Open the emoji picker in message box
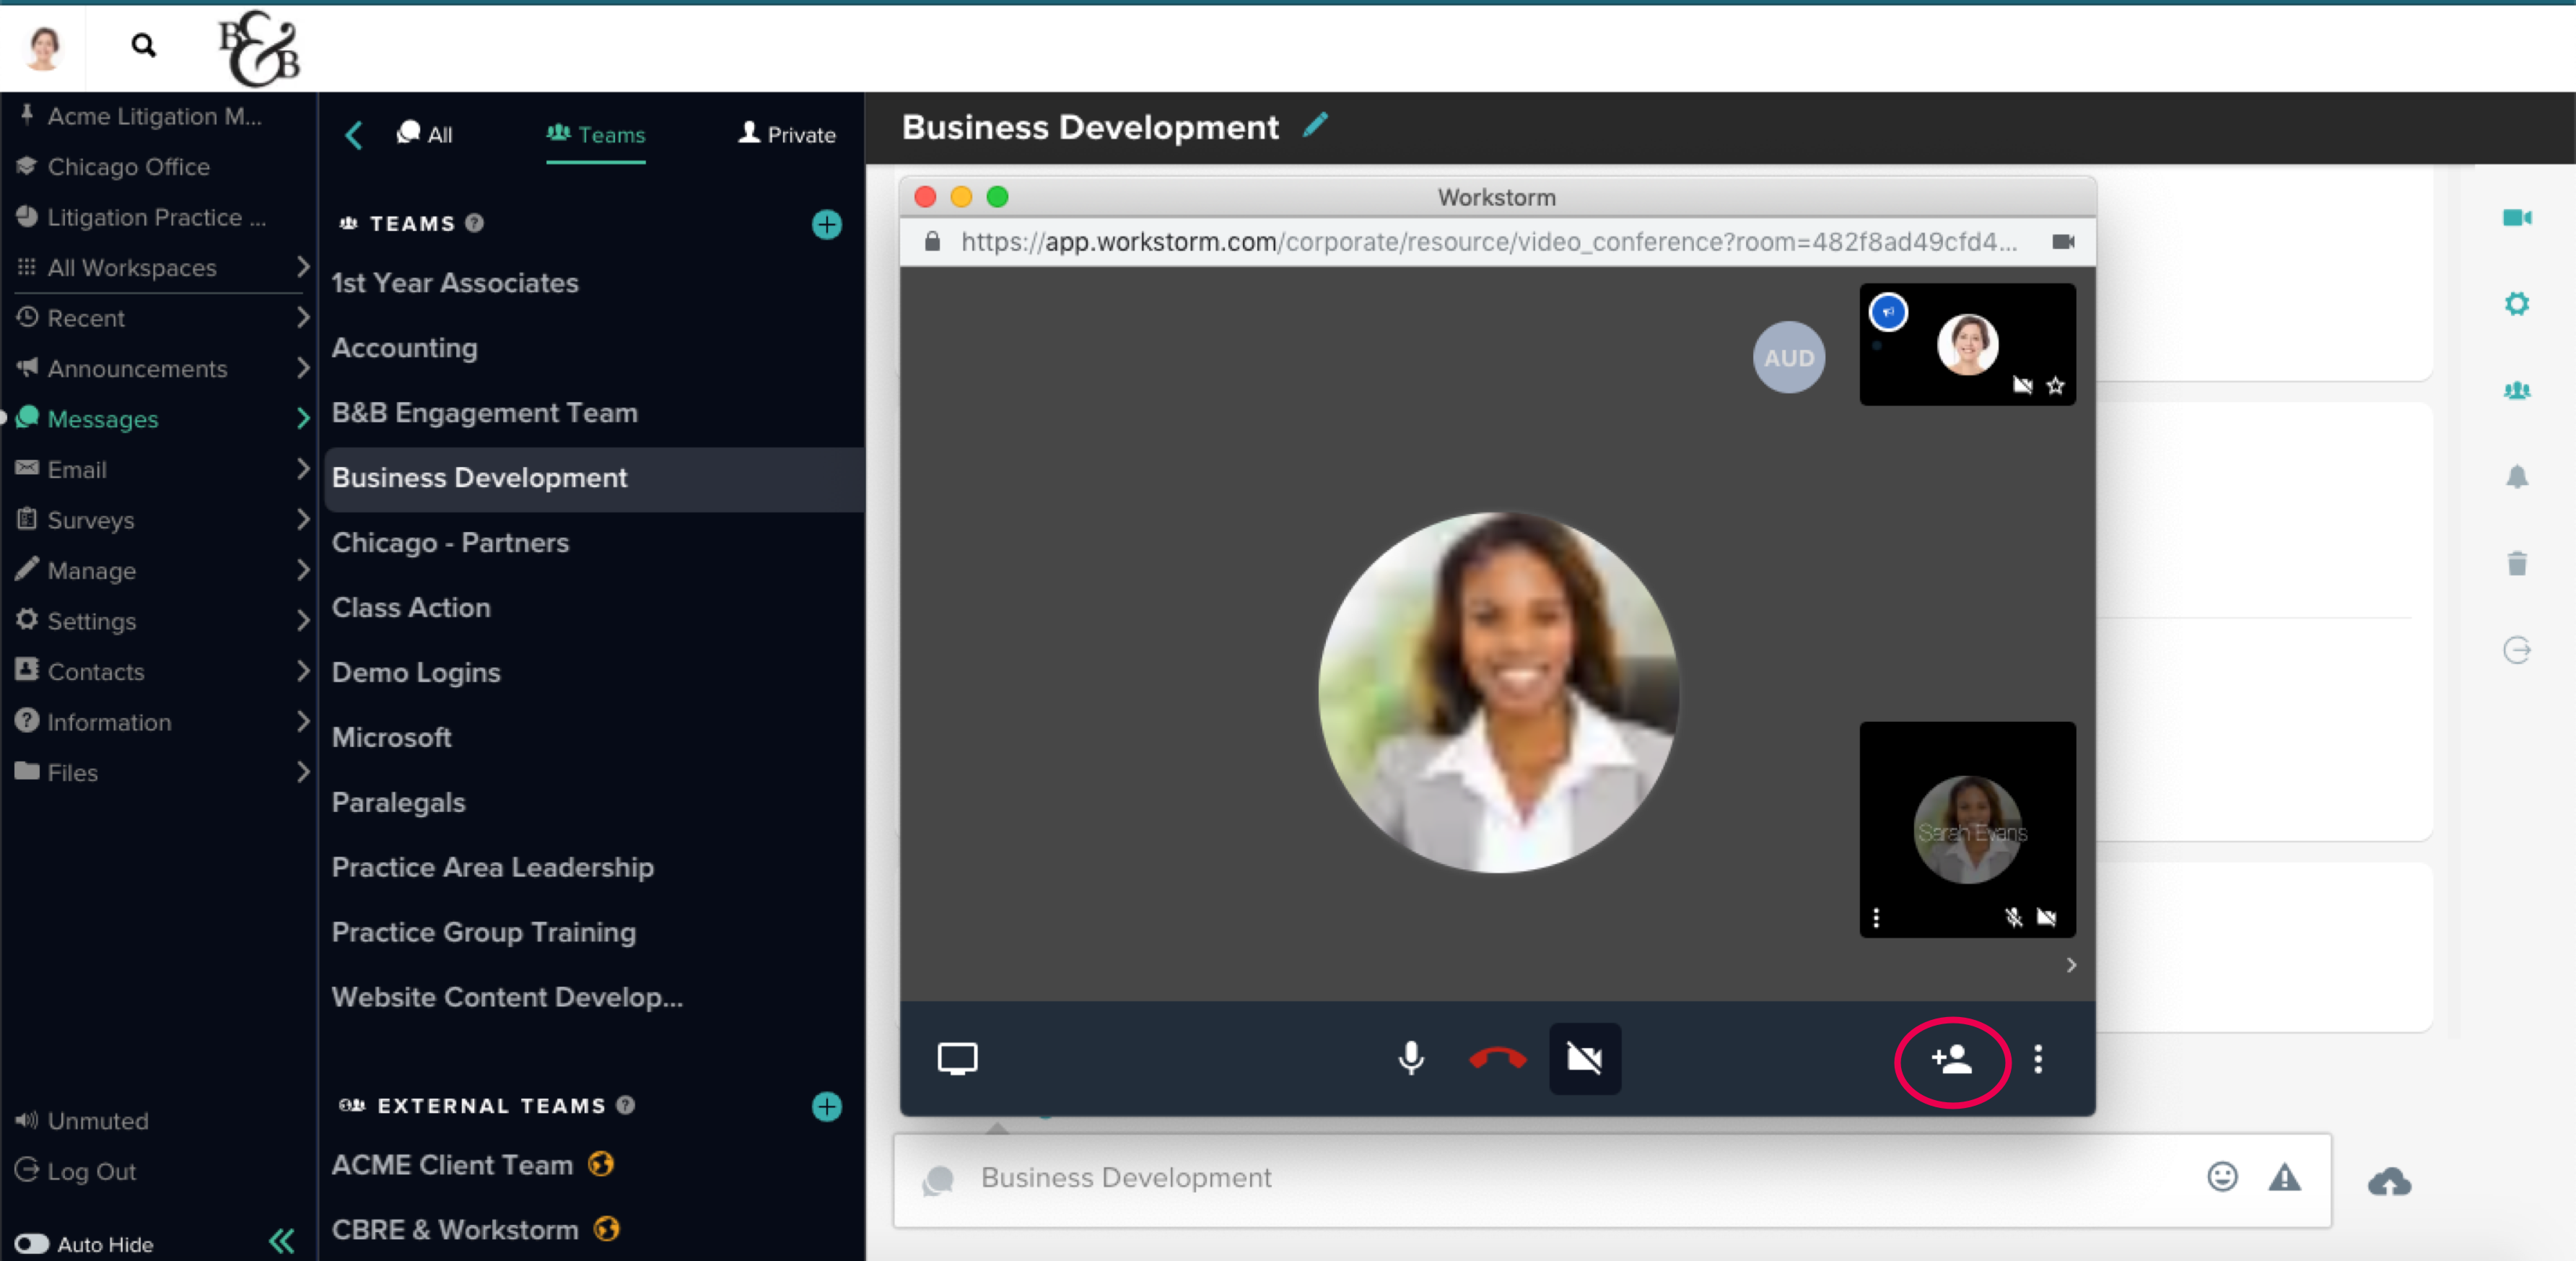Image resolution: width=2576 pixels, height=1261 pixels. pos(2222,1177)
